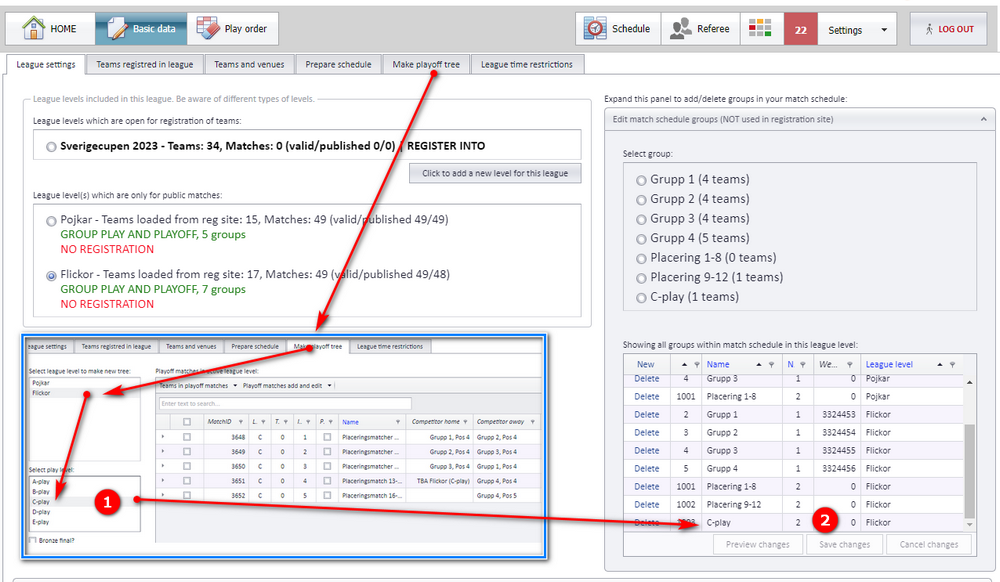Open the filter icon in N column
1000x582 pixels.
coord(802,365)
